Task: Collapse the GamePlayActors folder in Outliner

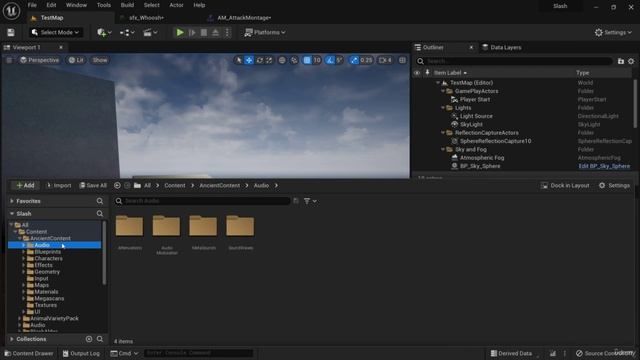Action: click(x=443, y=91)
